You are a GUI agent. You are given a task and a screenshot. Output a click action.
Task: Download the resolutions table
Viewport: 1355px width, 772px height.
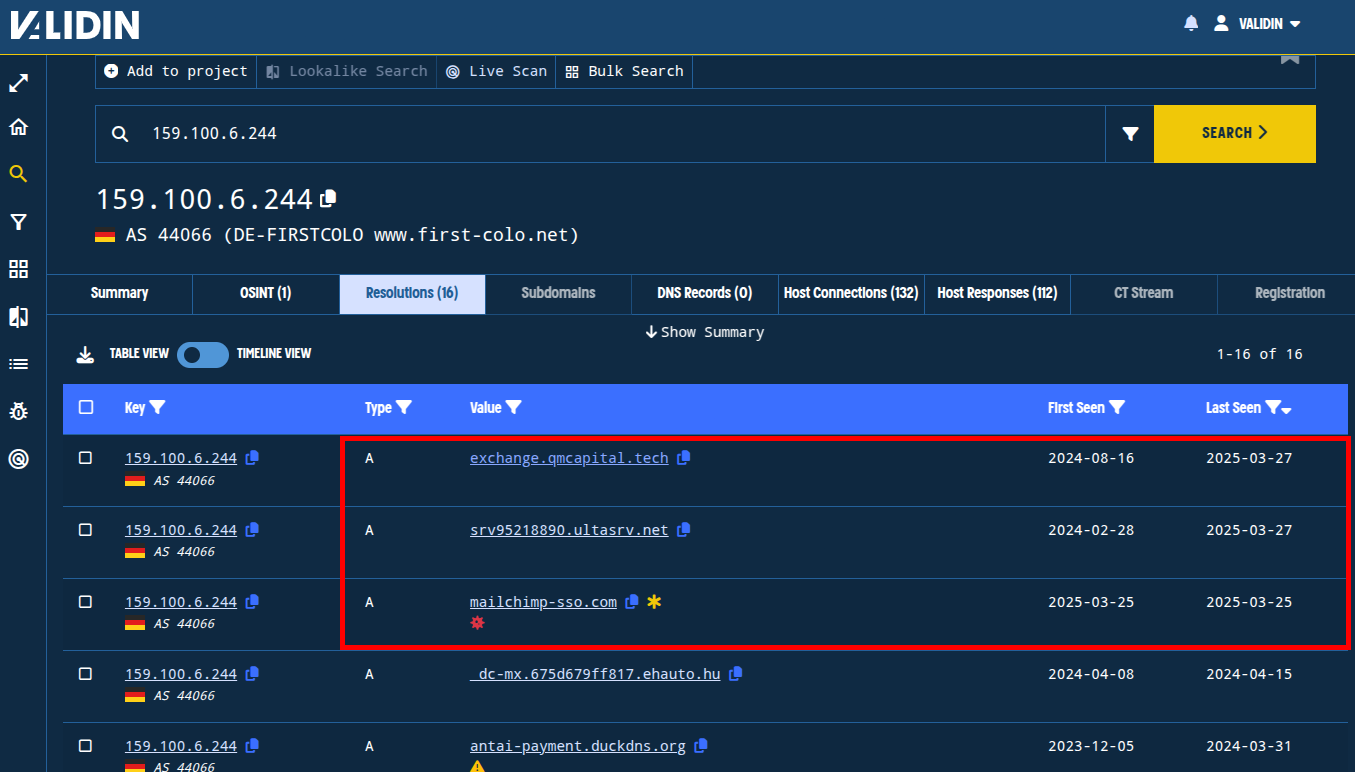tap(86, 354)
